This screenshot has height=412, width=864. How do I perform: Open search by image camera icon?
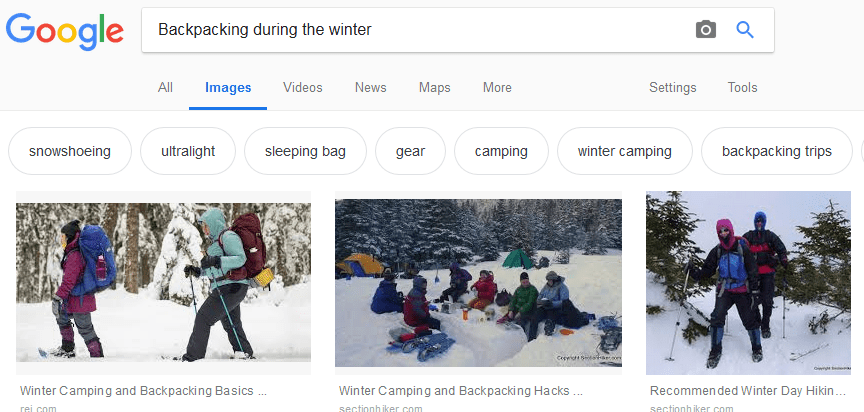pos(706,30)
